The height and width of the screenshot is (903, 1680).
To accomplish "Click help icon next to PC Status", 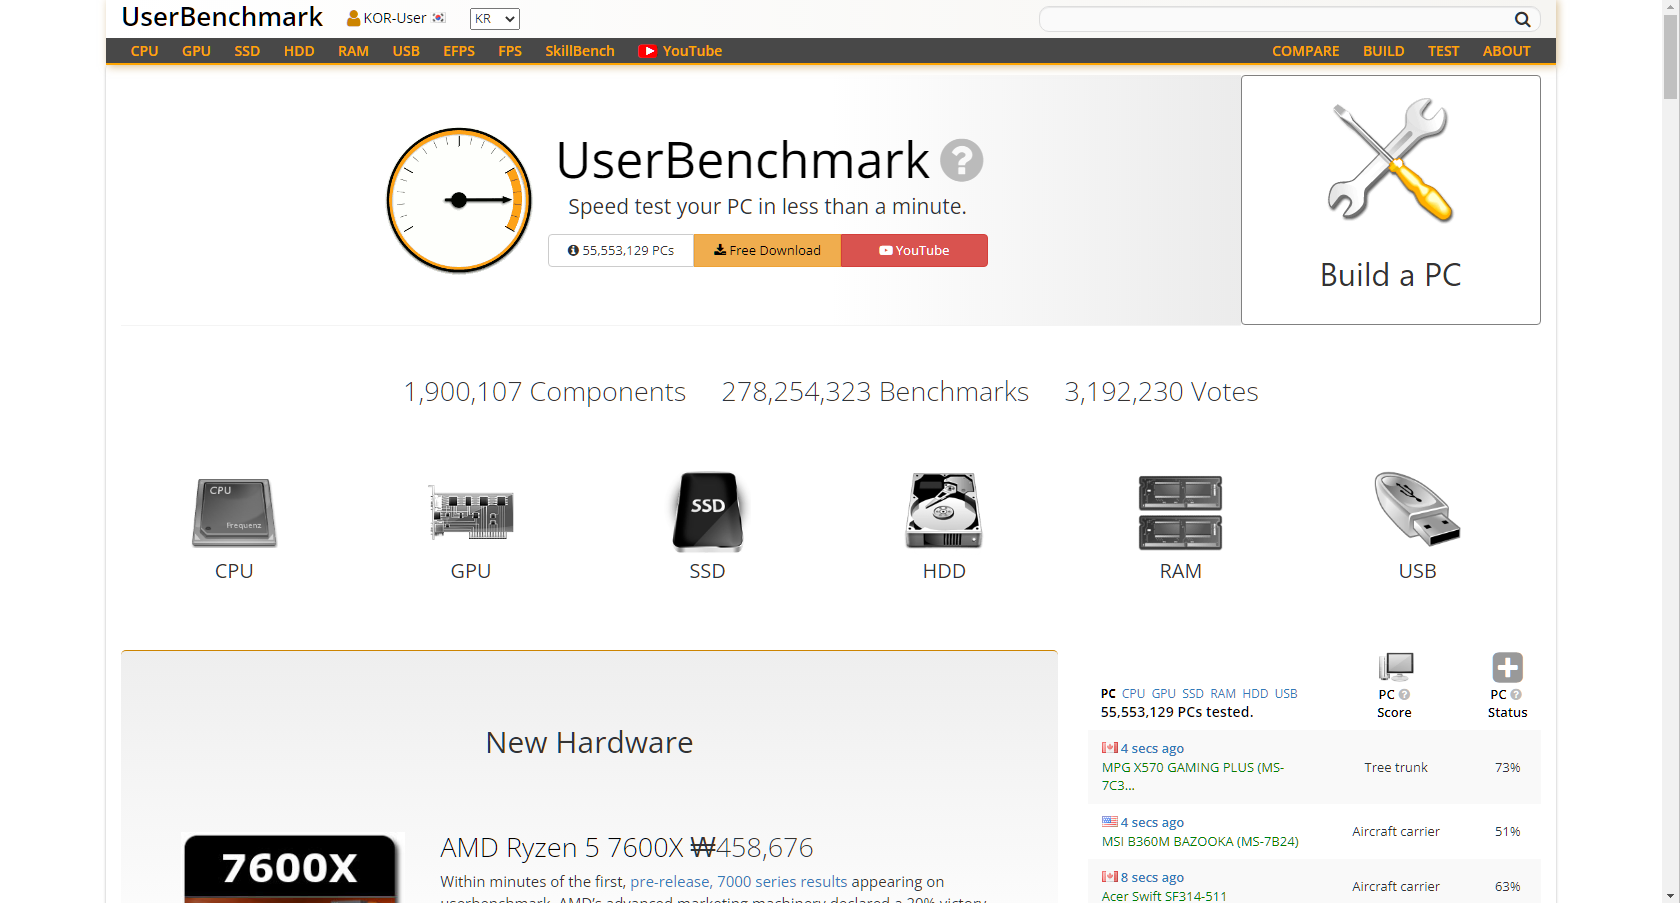I will (x=1516, y=694).
